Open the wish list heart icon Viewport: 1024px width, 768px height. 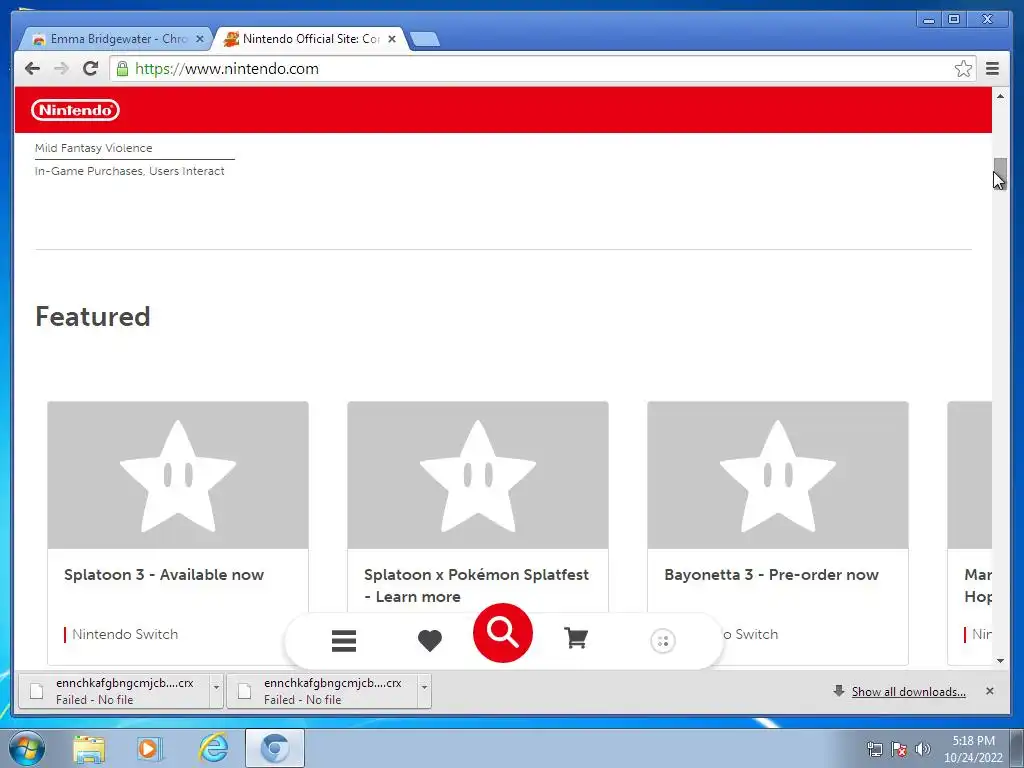(x=430, y=641)
